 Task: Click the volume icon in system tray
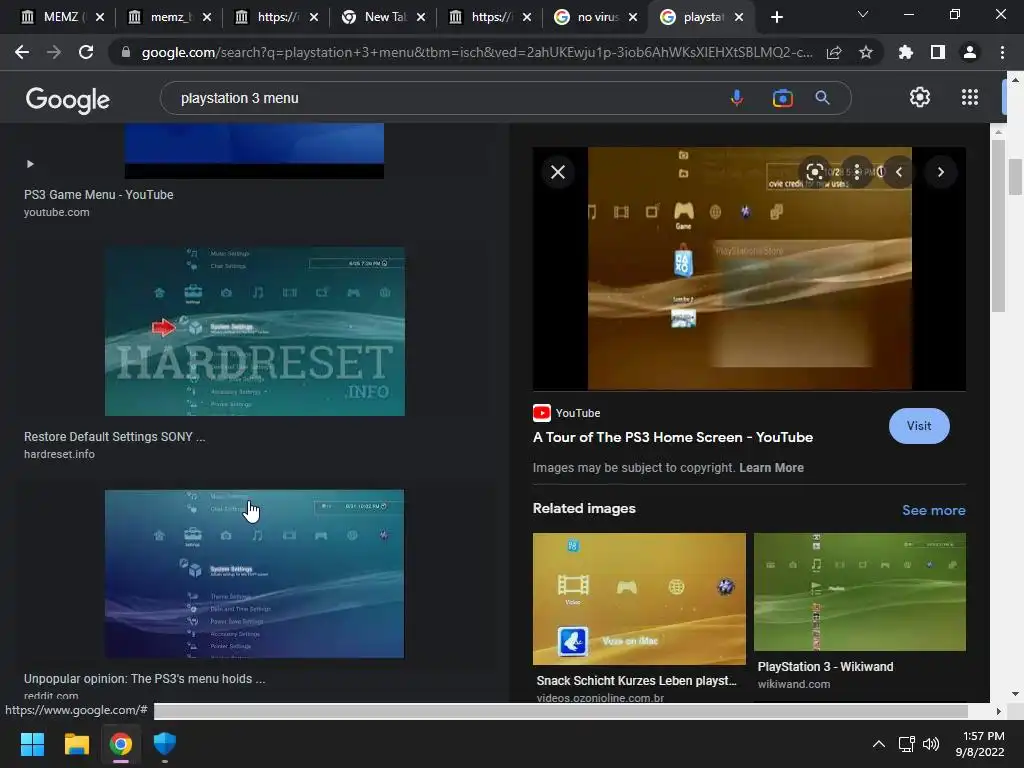click(931, 744)
